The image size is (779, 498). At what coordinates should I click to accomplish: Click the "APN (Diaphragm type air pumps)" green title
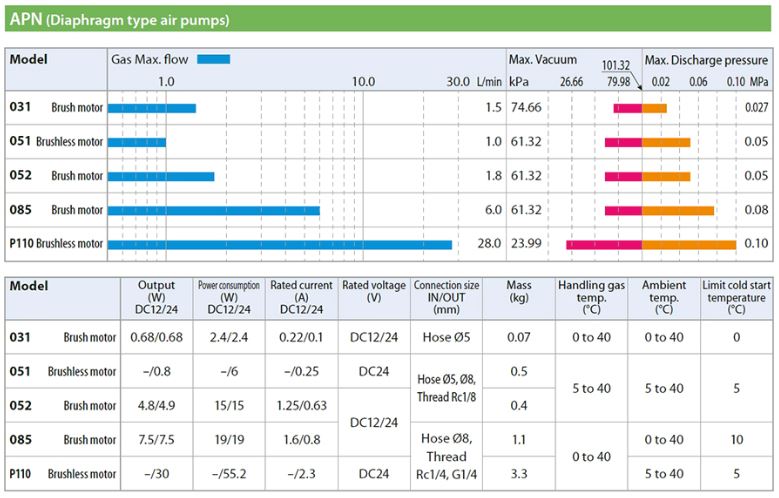pyautogui.click(x=119, y=20)
